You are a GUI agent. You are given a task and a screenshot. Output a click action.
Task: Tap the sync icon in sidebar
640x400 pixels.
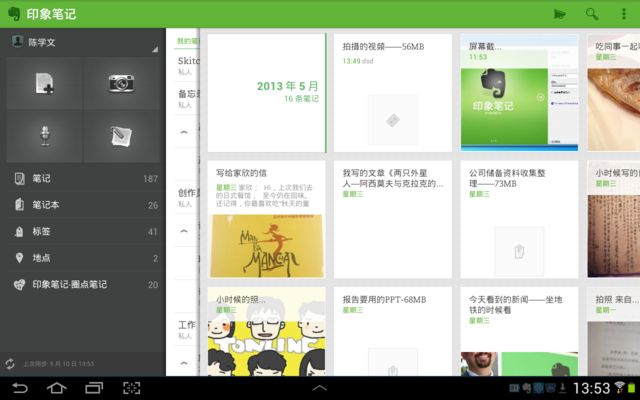coord(10,364)
